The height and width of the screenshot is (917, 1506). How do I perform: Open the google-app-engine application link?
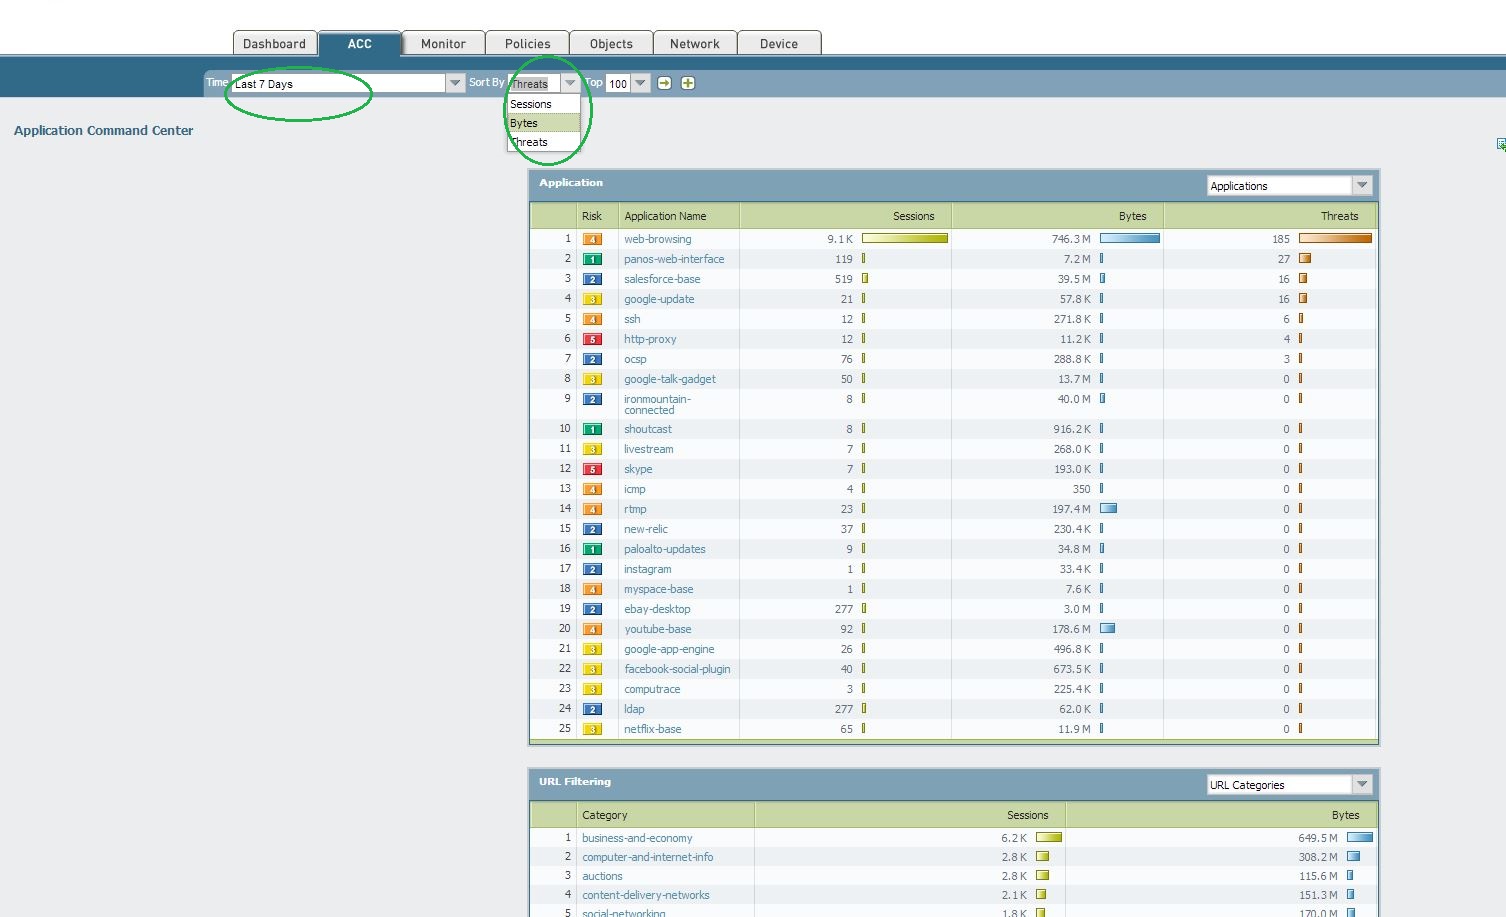[x=669, y=649]
